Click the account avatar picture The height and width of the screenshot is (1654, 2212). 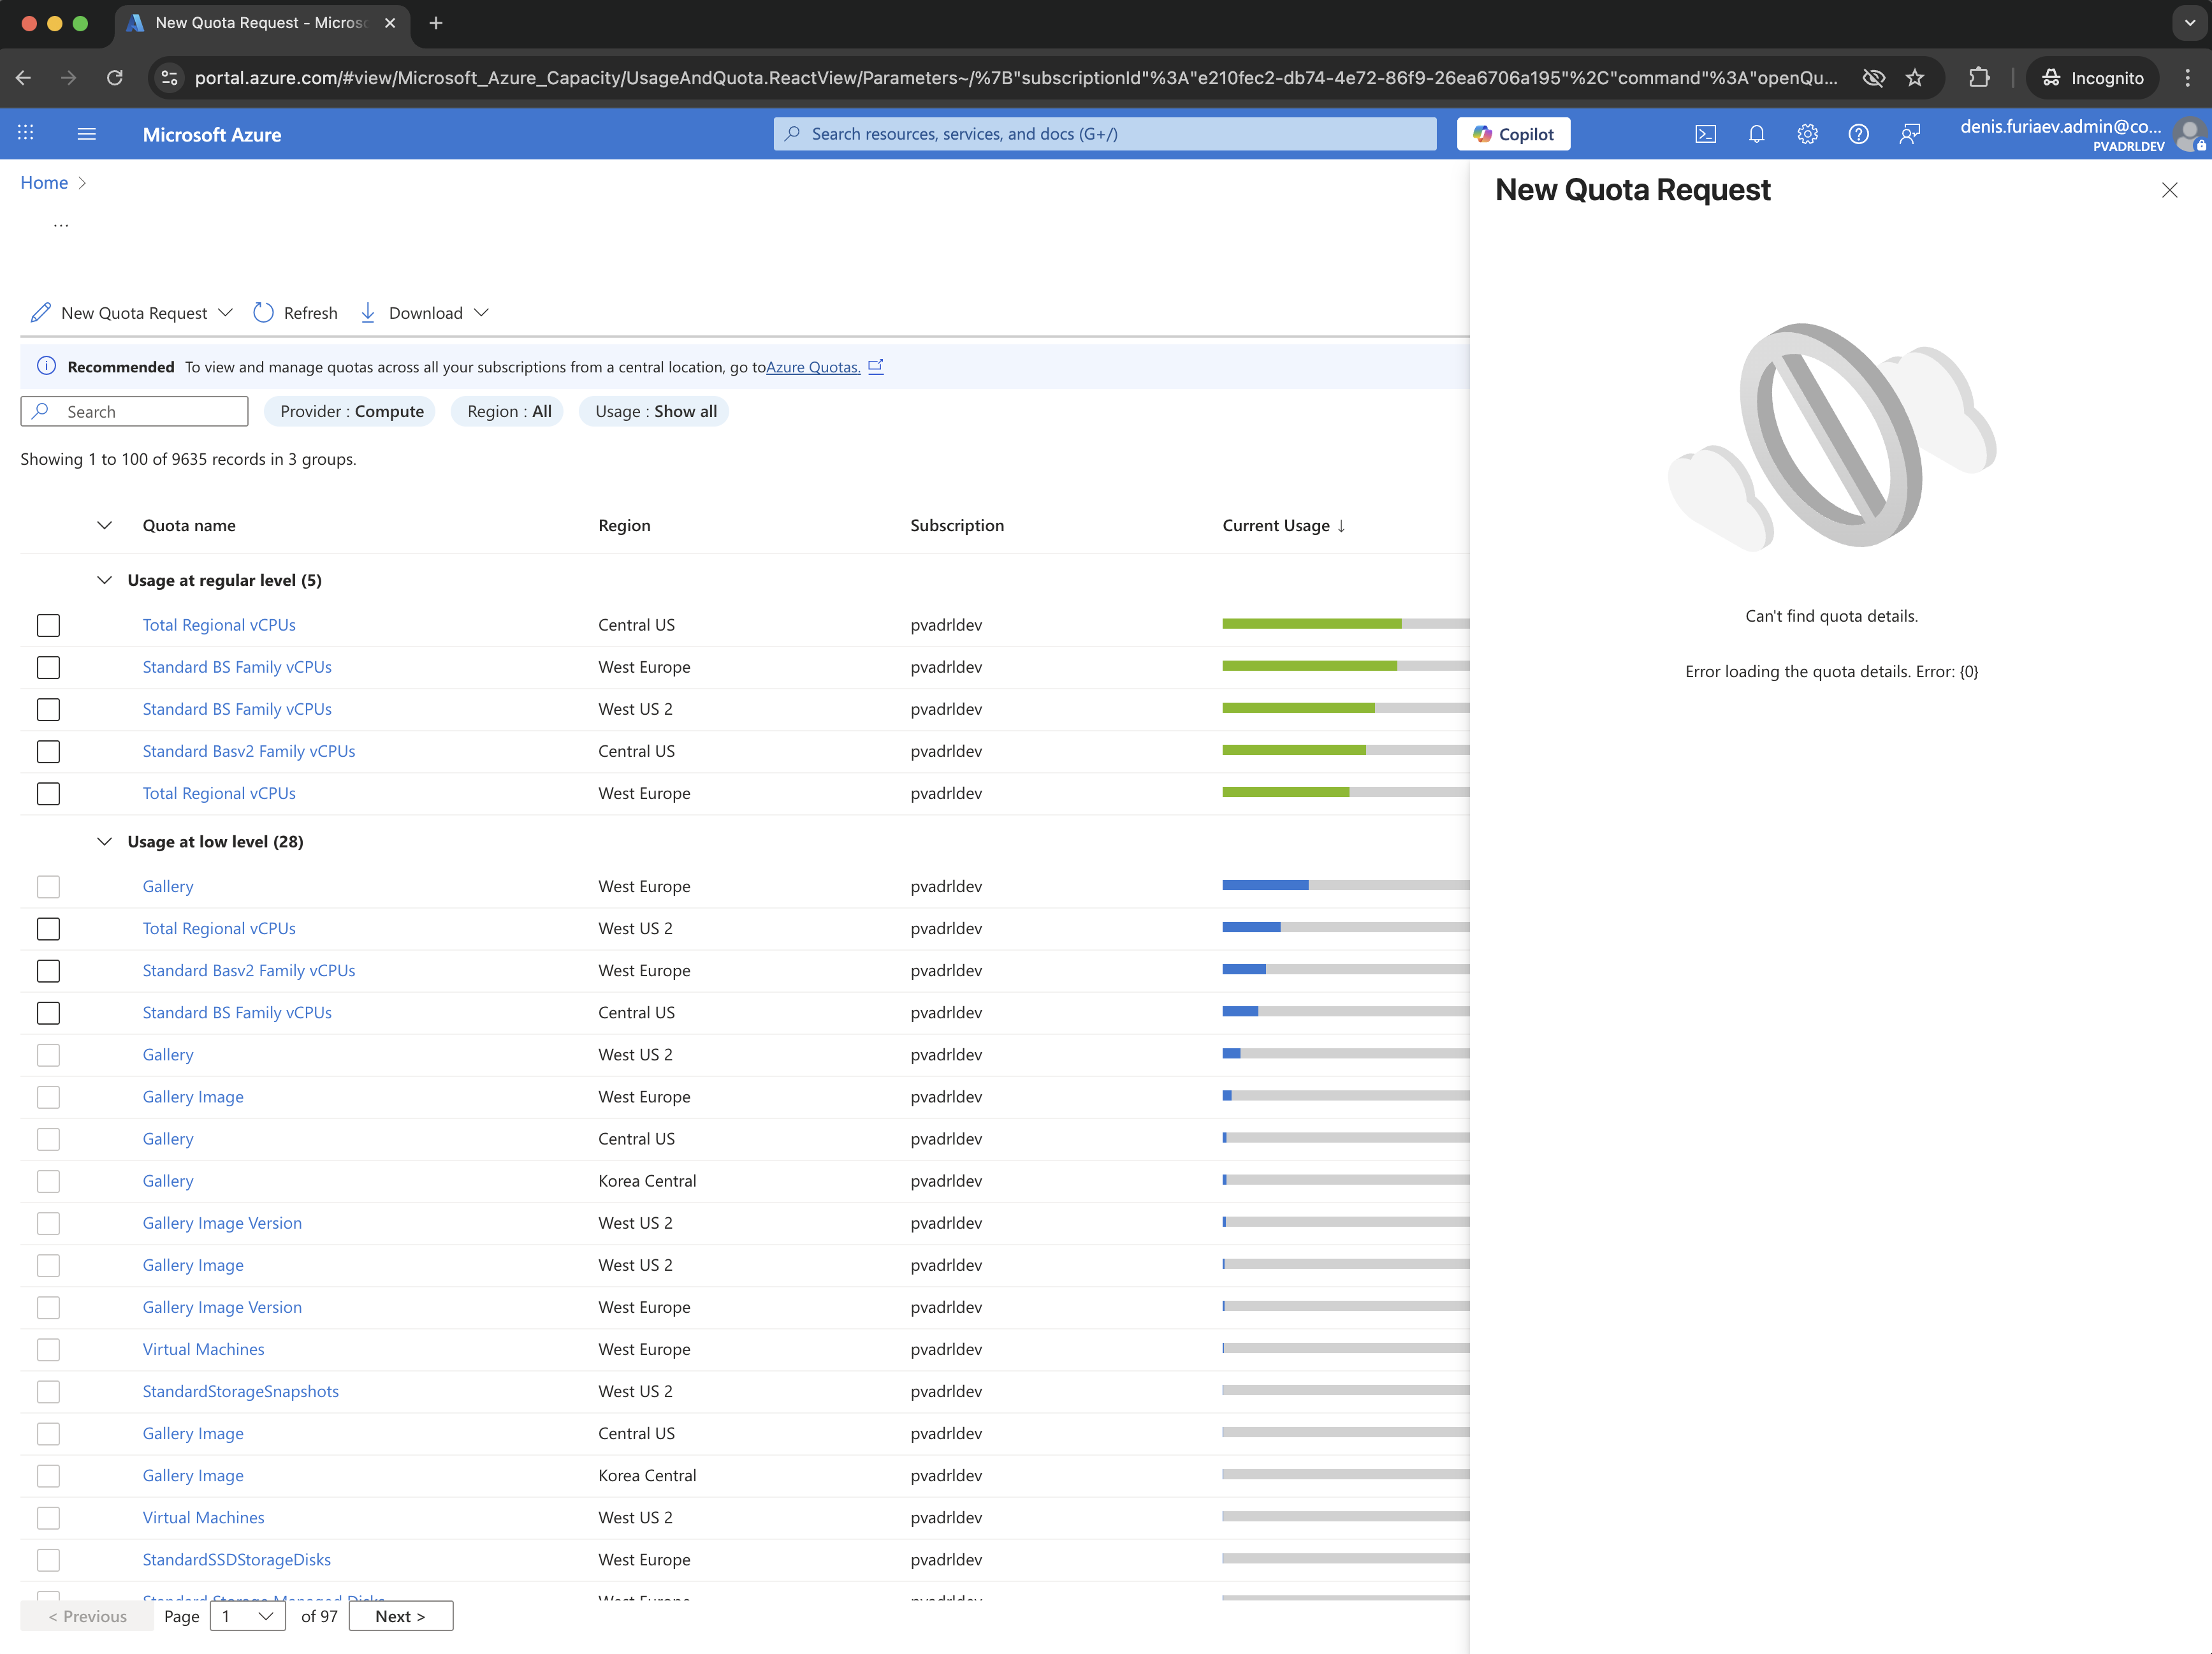coord(2190,134)
